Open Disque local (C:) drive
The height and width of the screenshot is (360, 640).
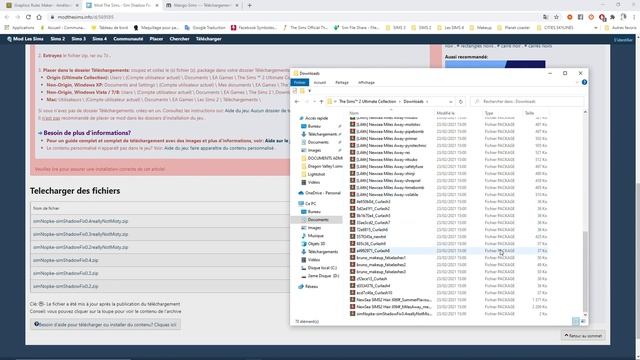click(322, 268)
